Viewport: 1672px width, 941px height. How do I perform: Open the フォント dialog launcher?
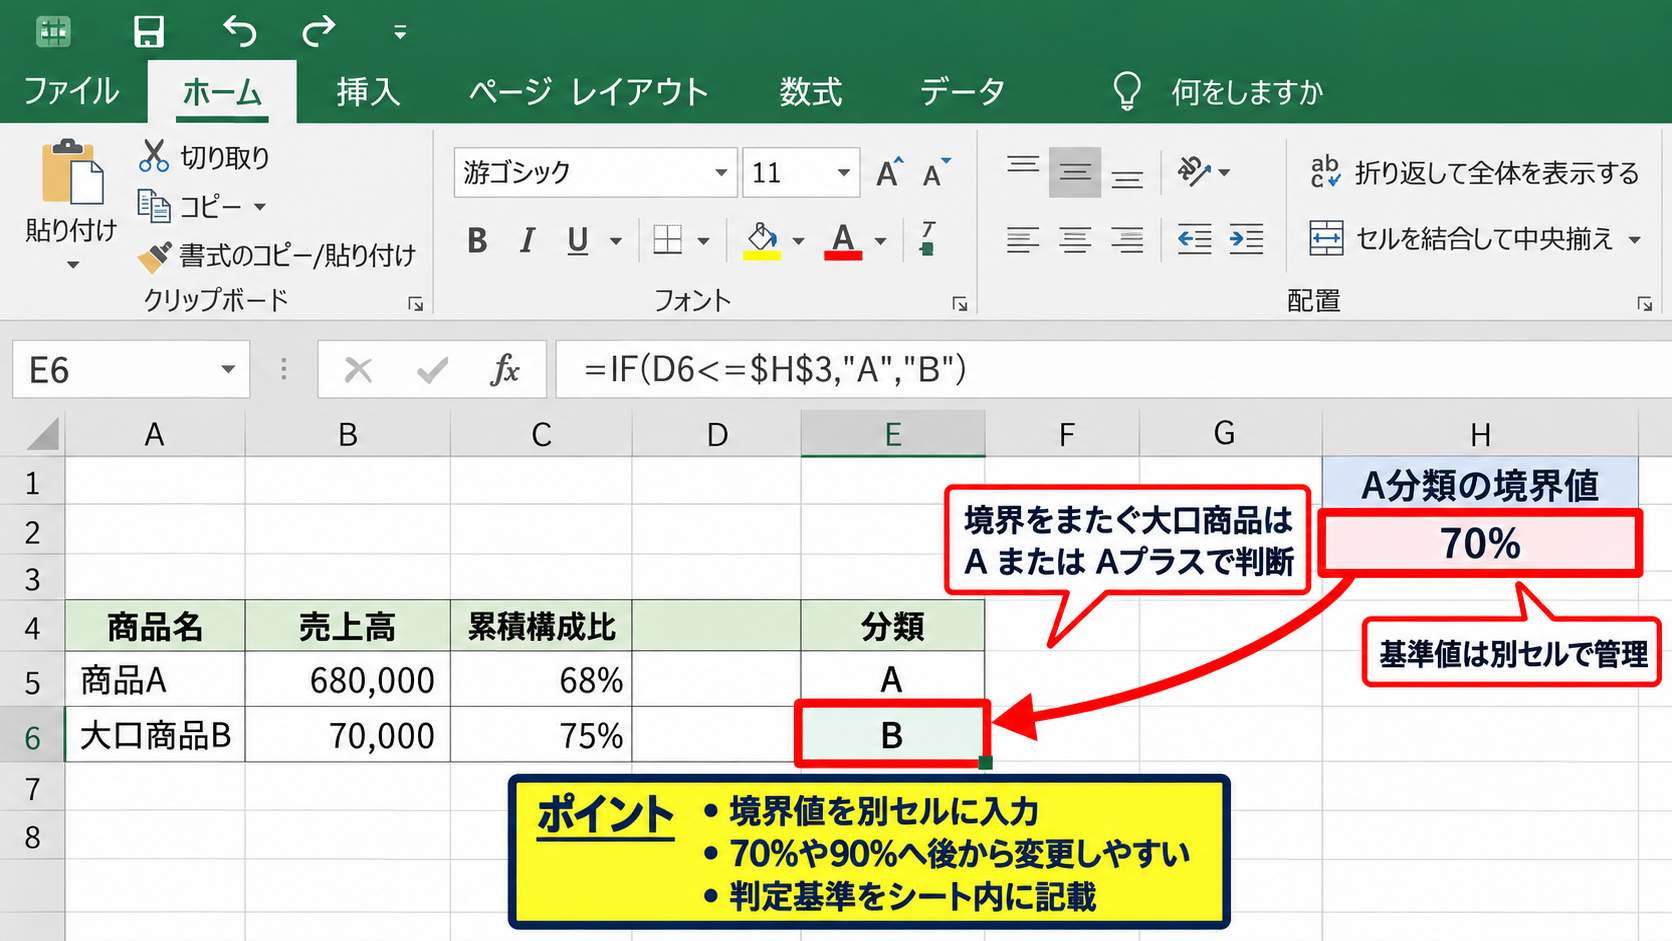point(959,303)
